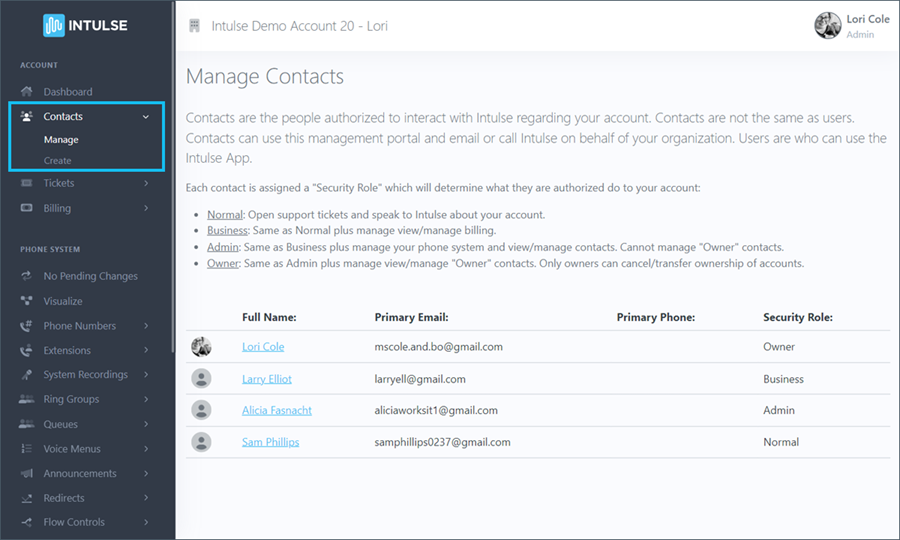Click the Business role in Larry's row
900x540 pixels.
783,379
